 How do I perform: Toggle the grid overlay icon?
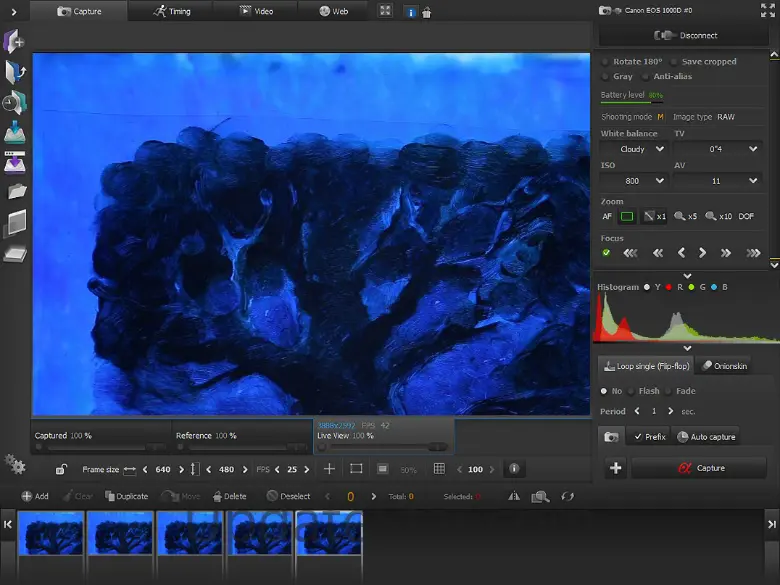(439, 469)
